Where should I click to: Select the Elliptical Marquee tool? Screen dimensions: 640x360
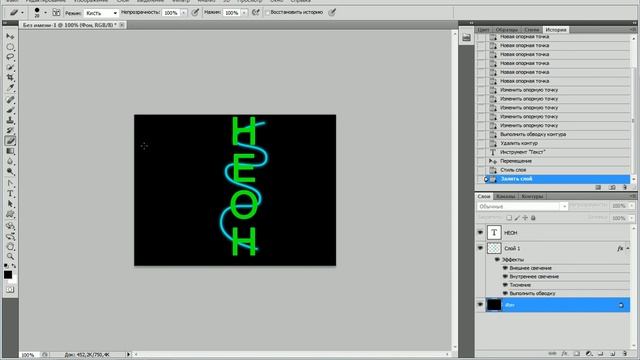(x=10, y=47)
